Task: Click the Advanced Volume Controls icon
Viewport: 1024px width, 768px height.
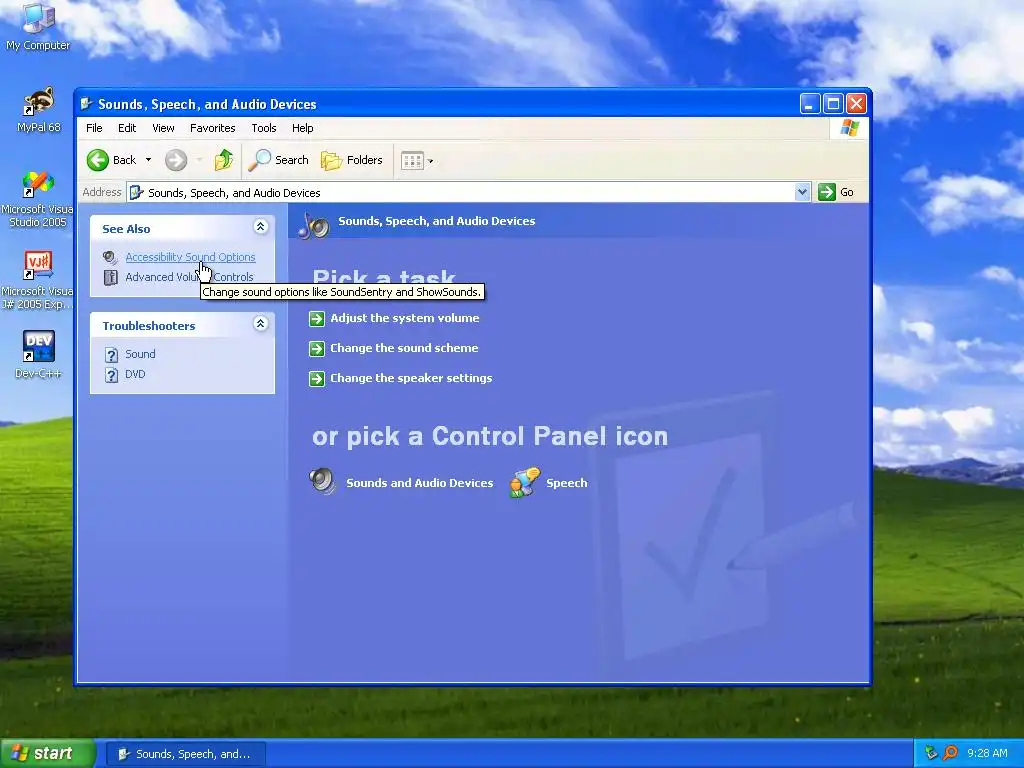Action: tap(110, 278)
